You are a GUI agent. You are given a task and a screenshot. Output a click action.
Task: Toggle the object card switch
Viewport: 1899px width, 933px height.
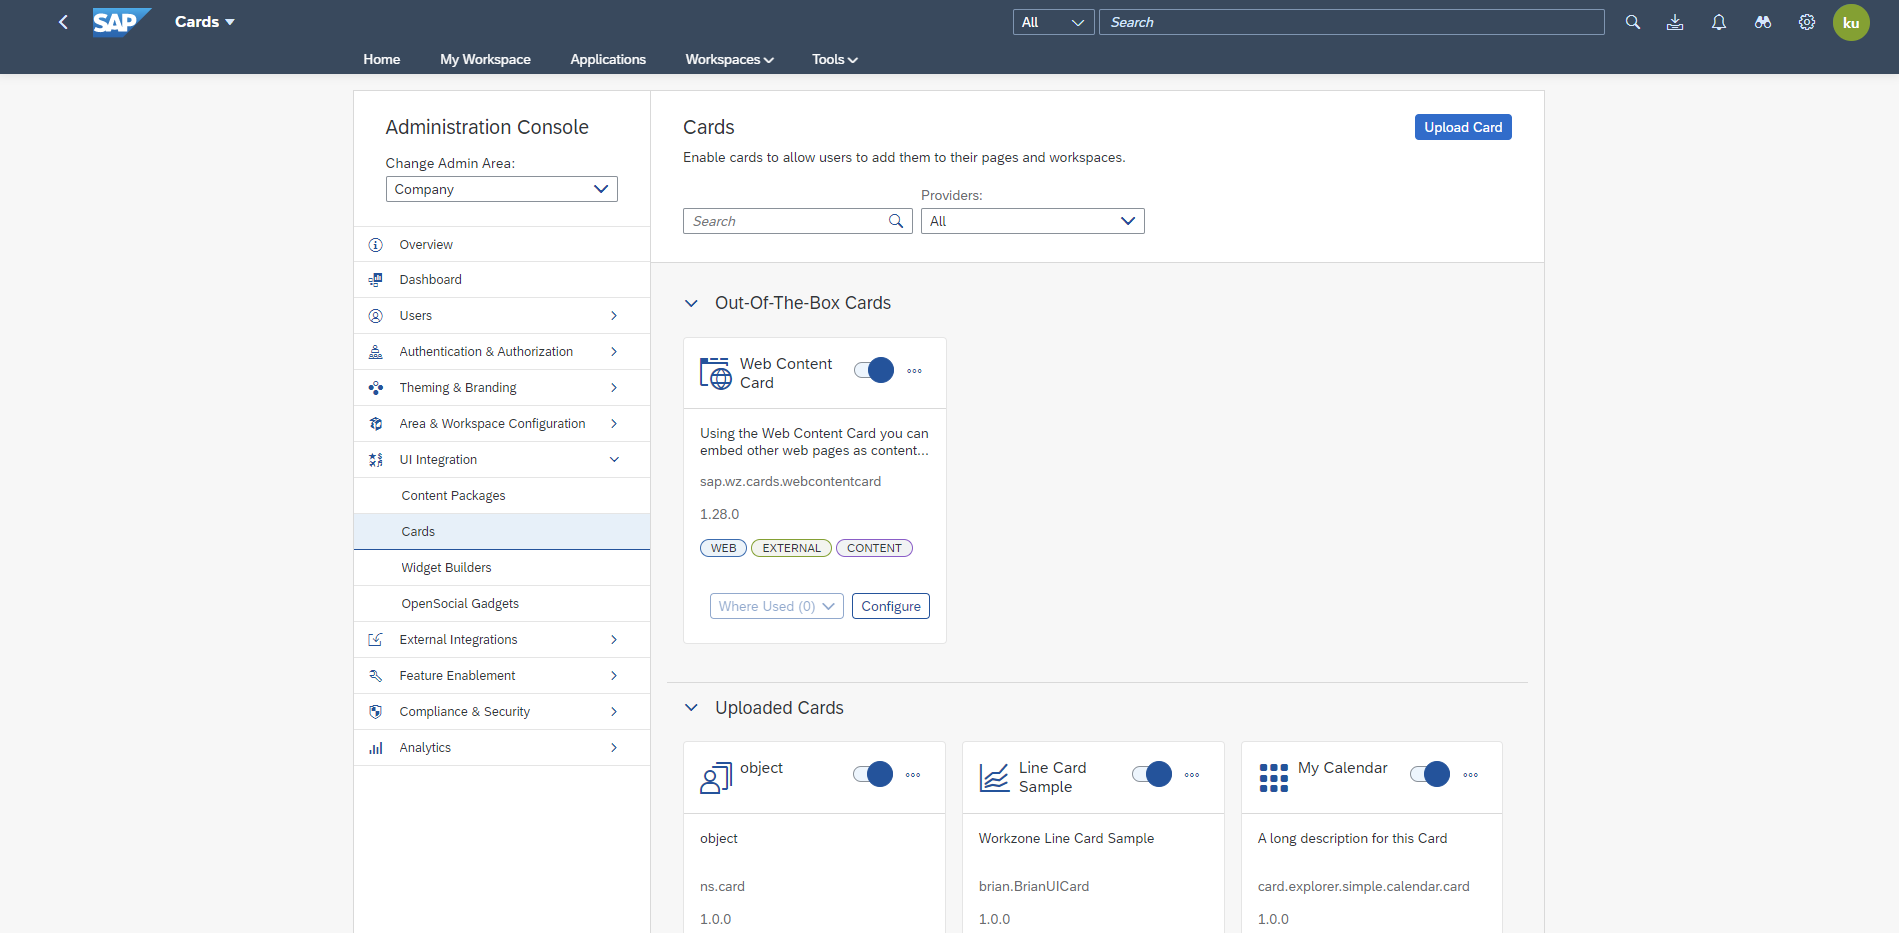873,774
